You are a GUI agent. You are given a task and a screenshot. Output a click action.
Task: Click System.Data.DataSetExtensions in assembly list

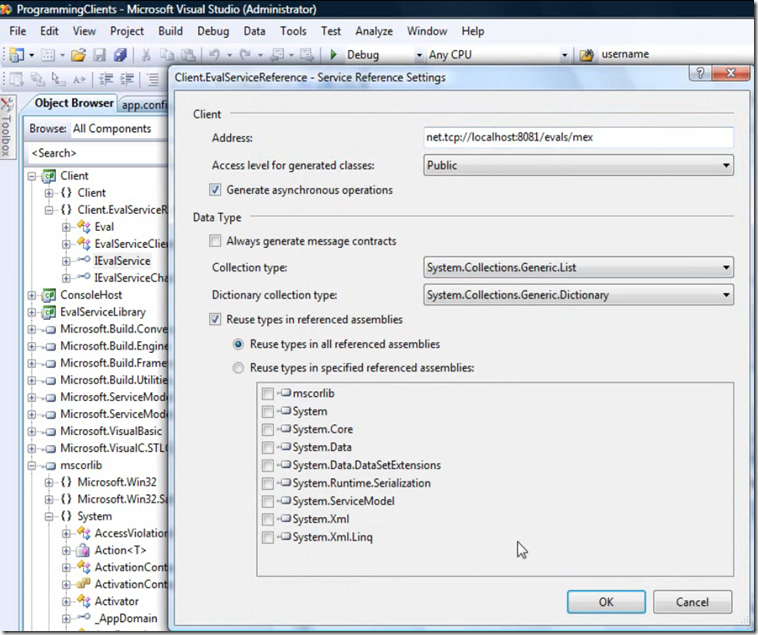[366, 465]
